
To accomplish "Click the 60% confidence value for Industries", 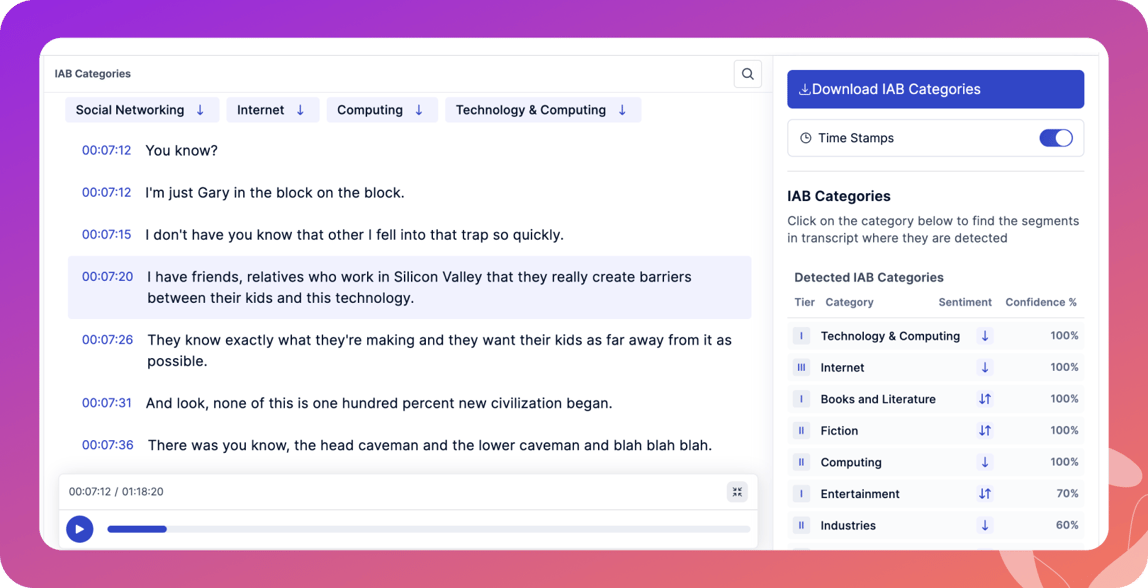I will tap(1067, 525).
